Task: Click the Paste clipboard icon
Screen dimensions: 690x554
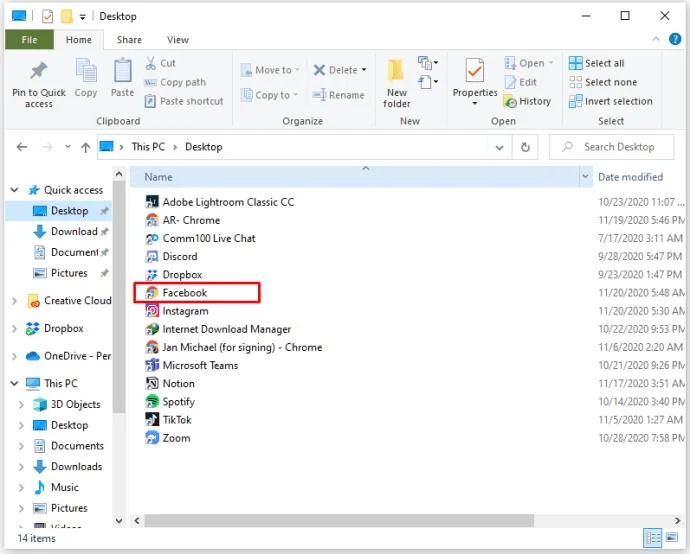Action: pyautogui.click(x=122, y=70)
